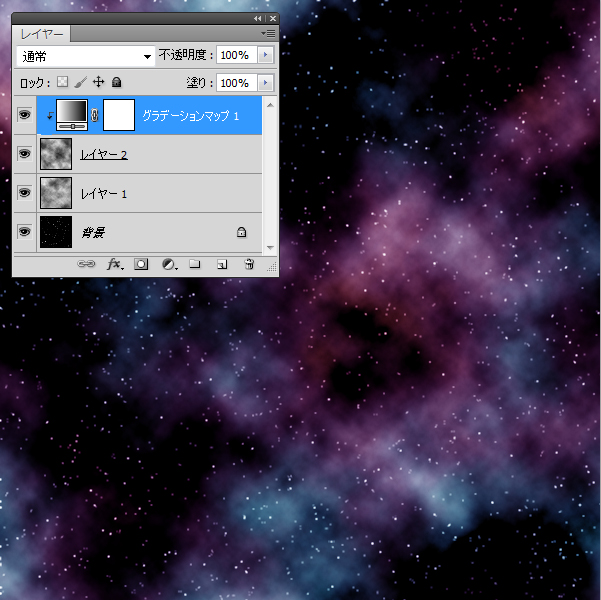
Task: Lock image pixels with brush icon
Action: 80,82
